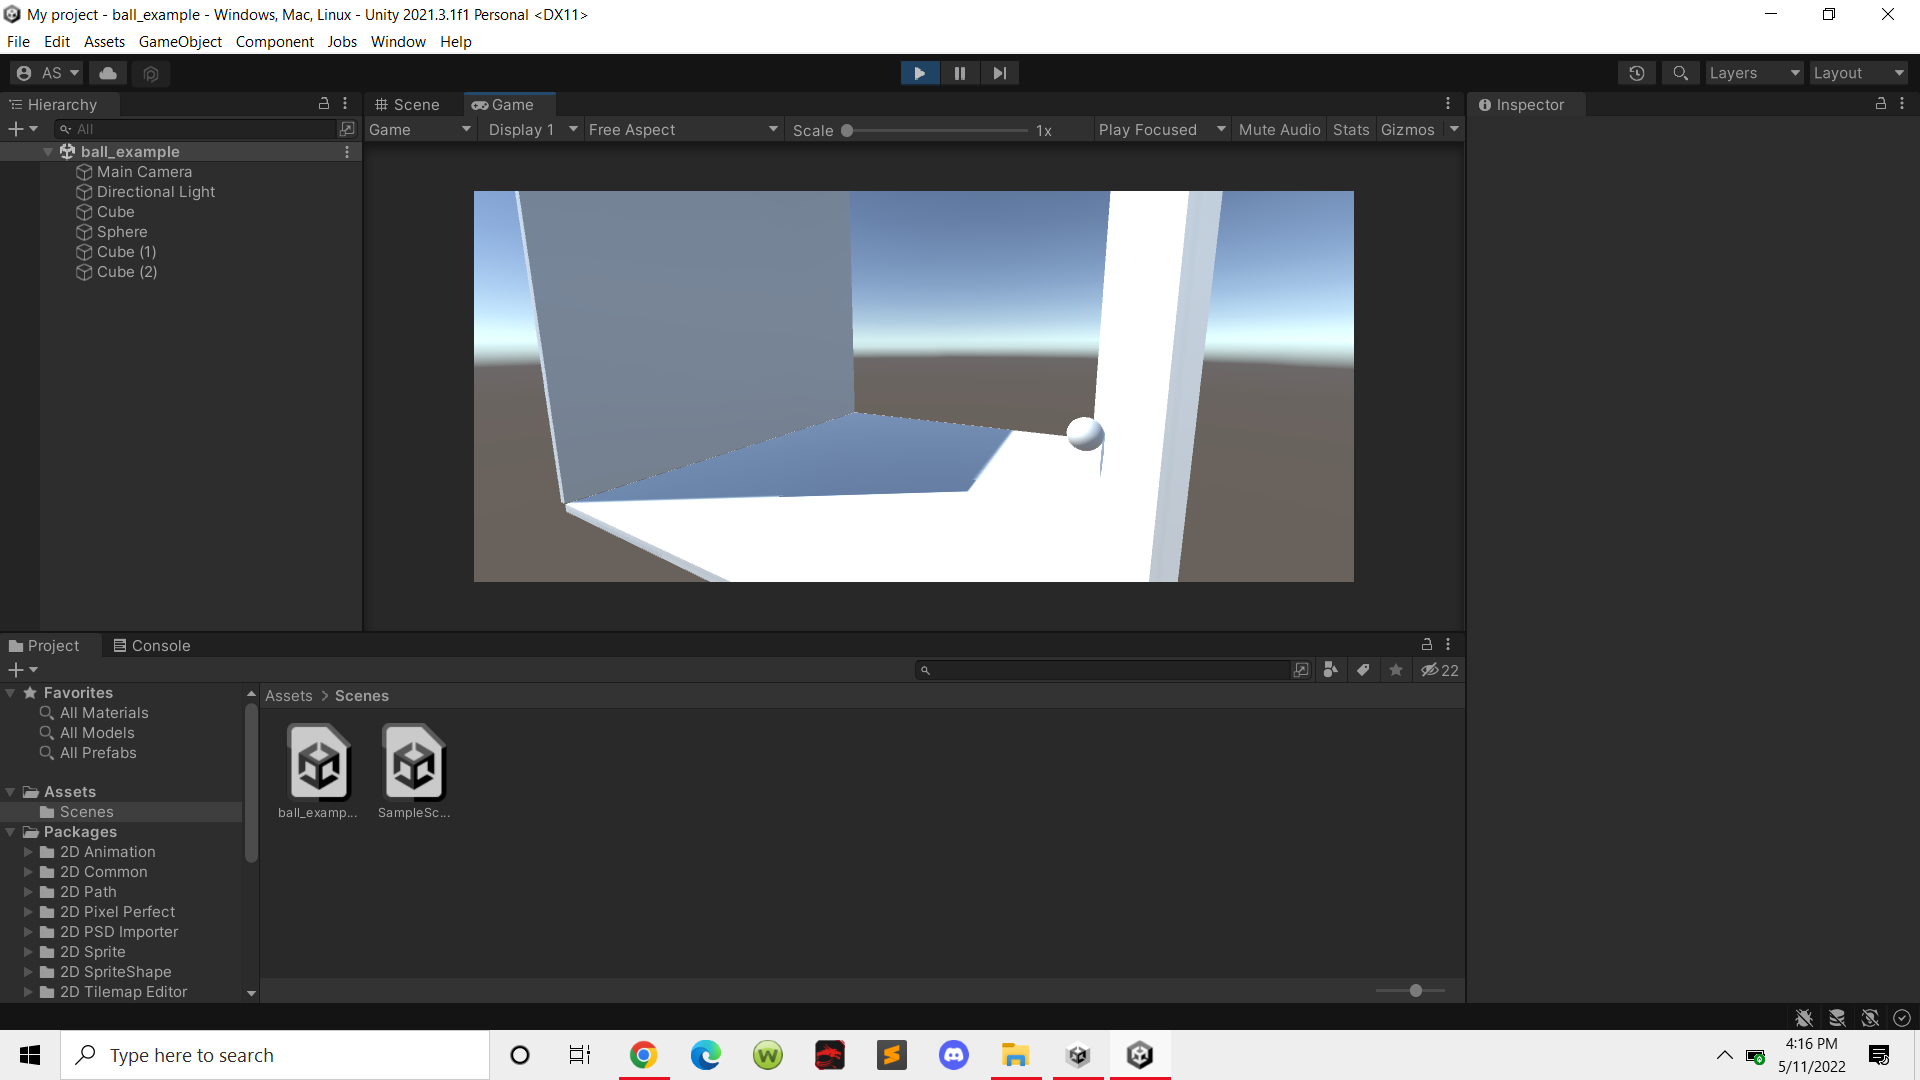The height and width of the screenshot is (1080, 1920).
Task: Open the Game view options menu
Action: (1448, 104)
